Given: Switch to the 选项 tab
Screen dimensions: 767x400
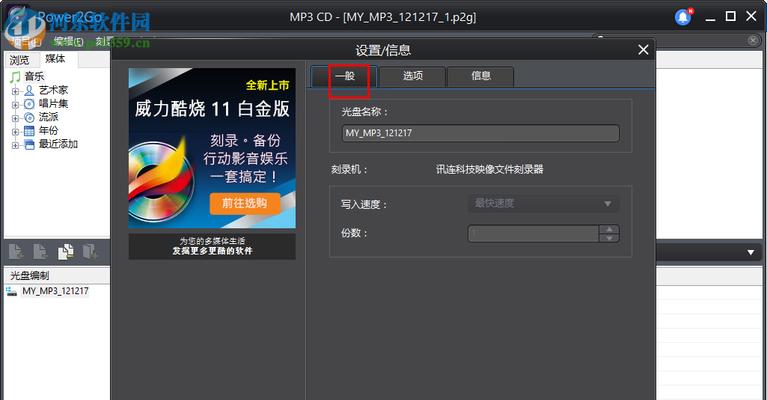Looking at the screenshot, I should click(x=412, y=76).
